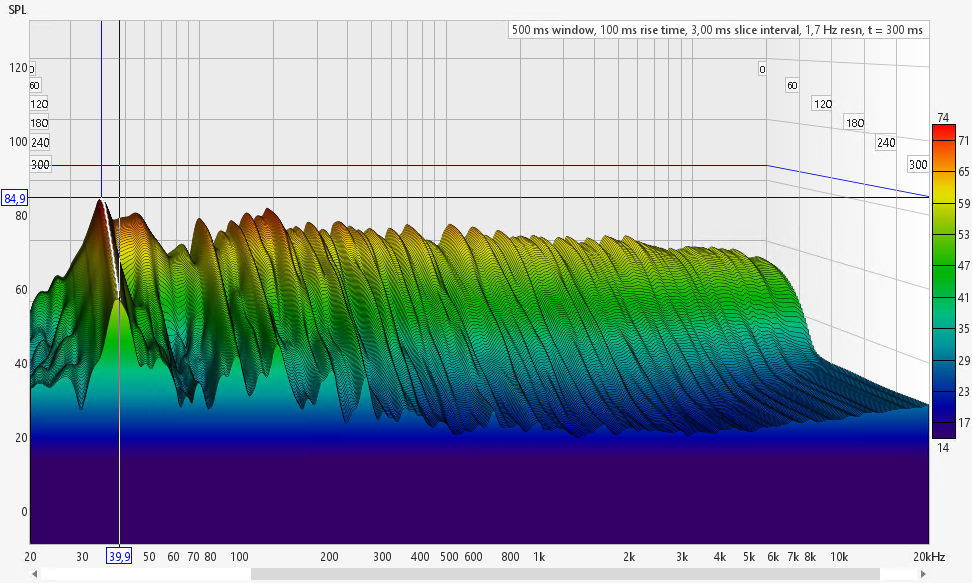Image resolution: width=972 pixels, height=583 pixels.
Task: Click the 23 tick on the colour scale
Action: coord(964,391)
